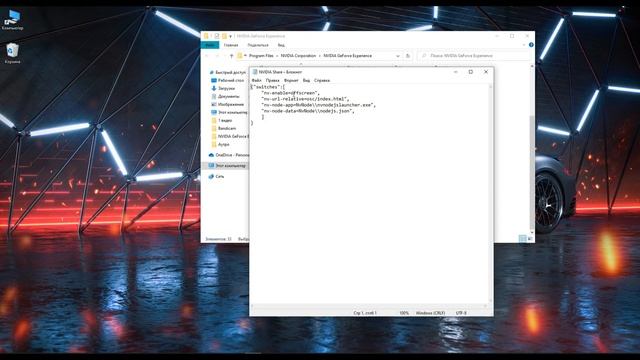Select the Bandicam folder in the navigation pane

tap(224, 128)
